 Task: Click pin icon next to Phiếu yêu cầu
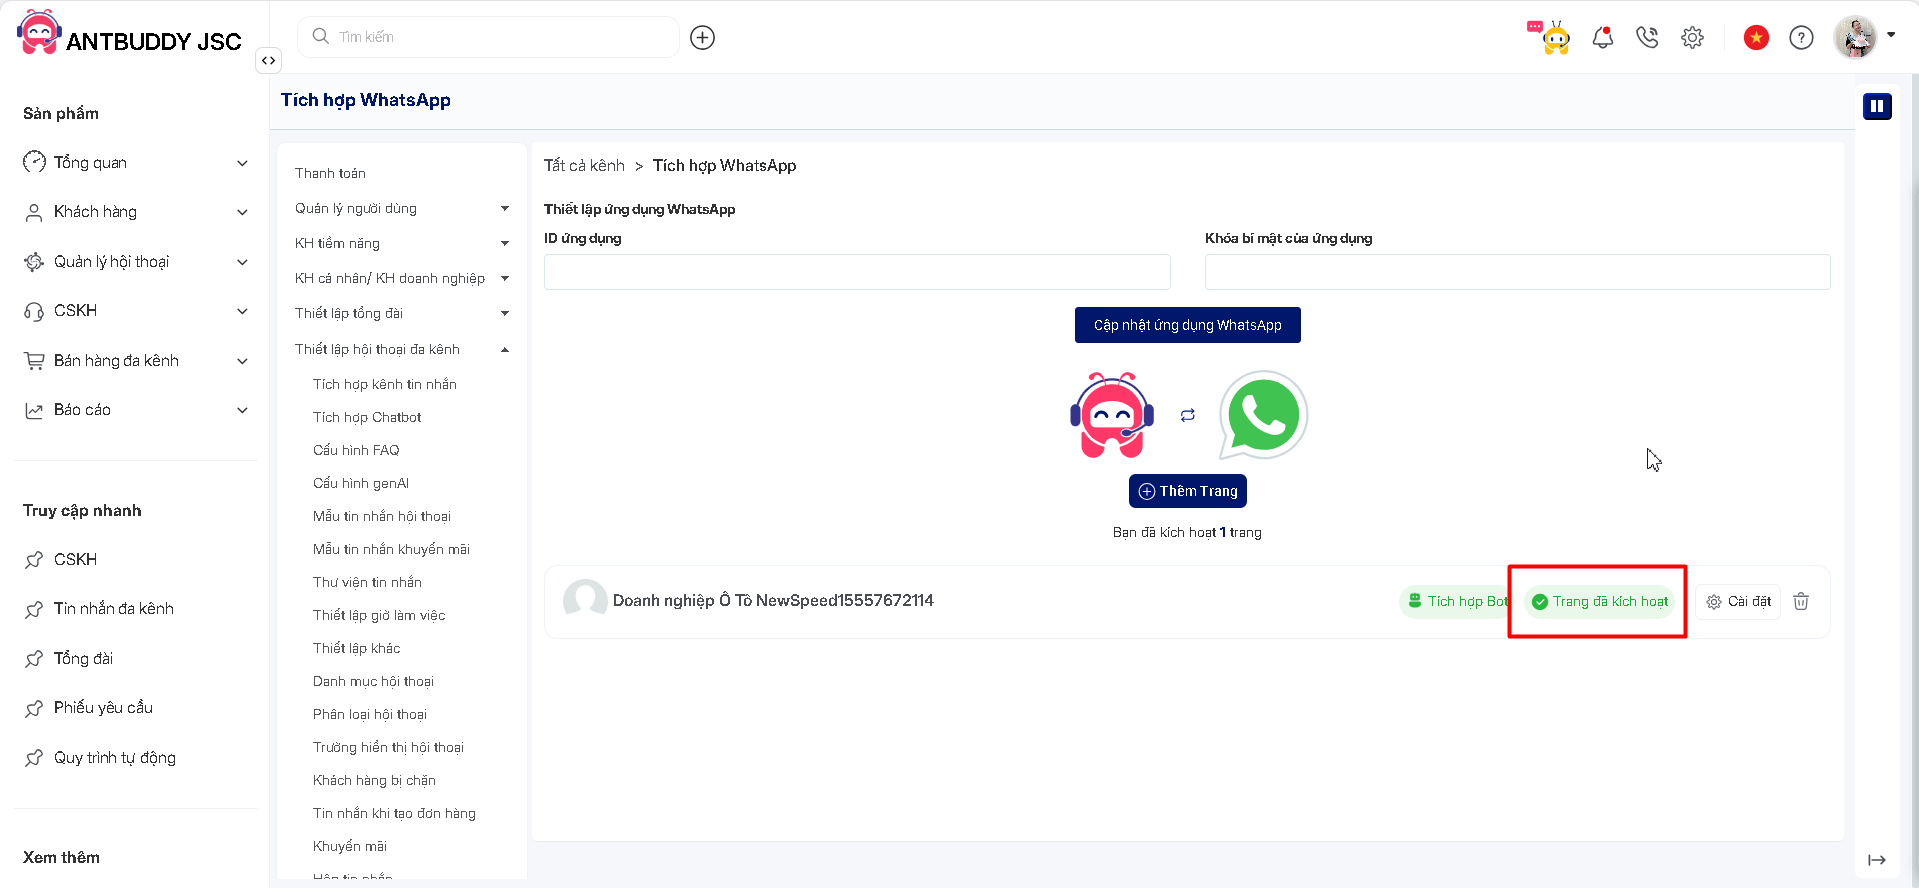coord(34,708)
